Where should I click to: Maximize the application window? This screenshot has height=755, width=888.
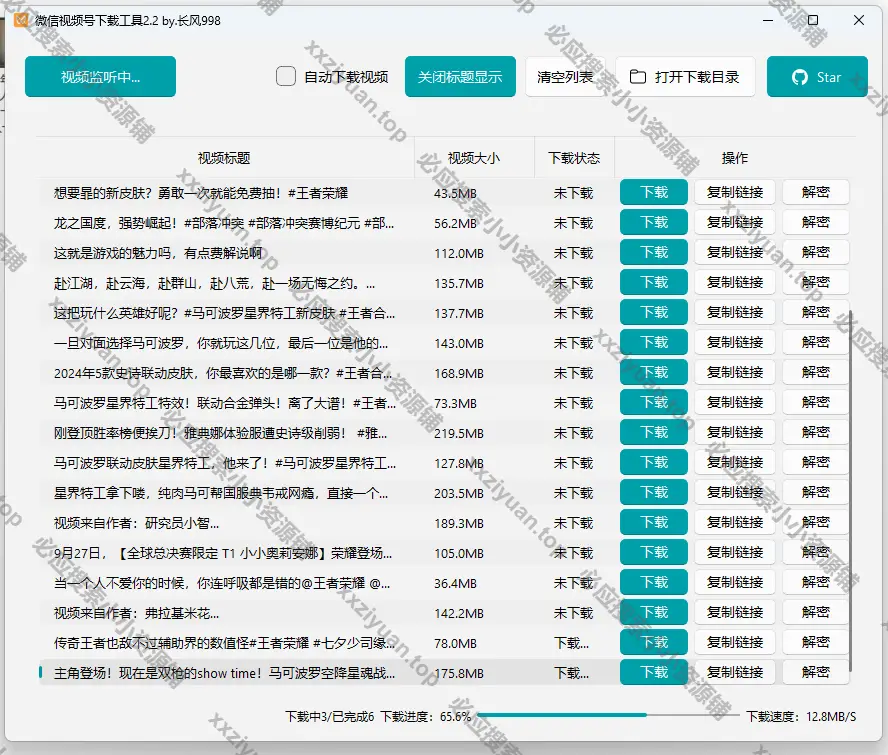click(813, 20)
